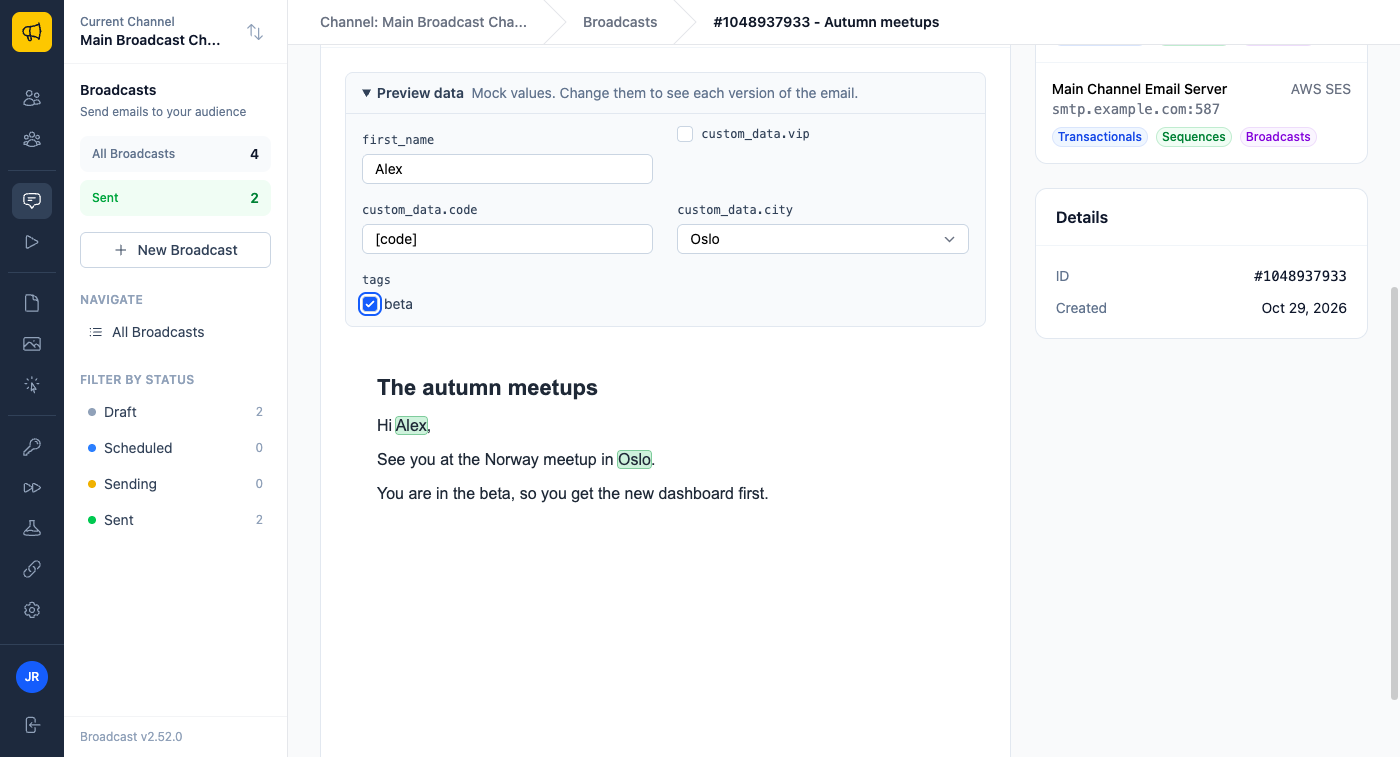Screen dimensions: 1400x757
Task: Click the custom_data.code input field
Action: (507, 239)
